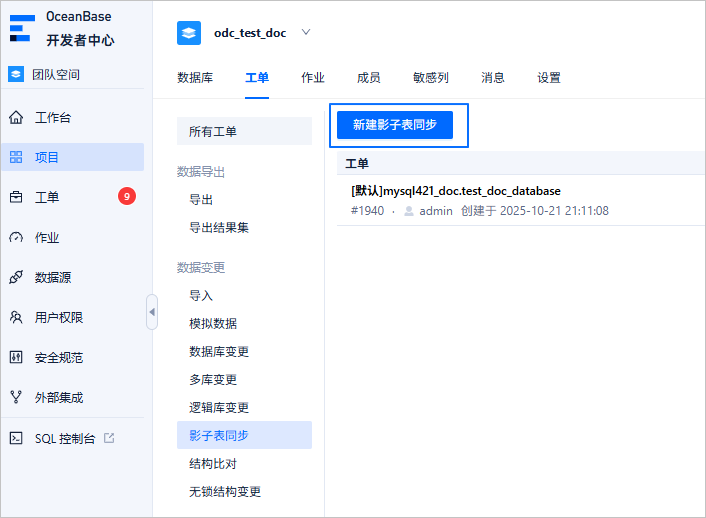Launch SQL 控制台 console icon
The image size is (706, 518).
[16, 438]
